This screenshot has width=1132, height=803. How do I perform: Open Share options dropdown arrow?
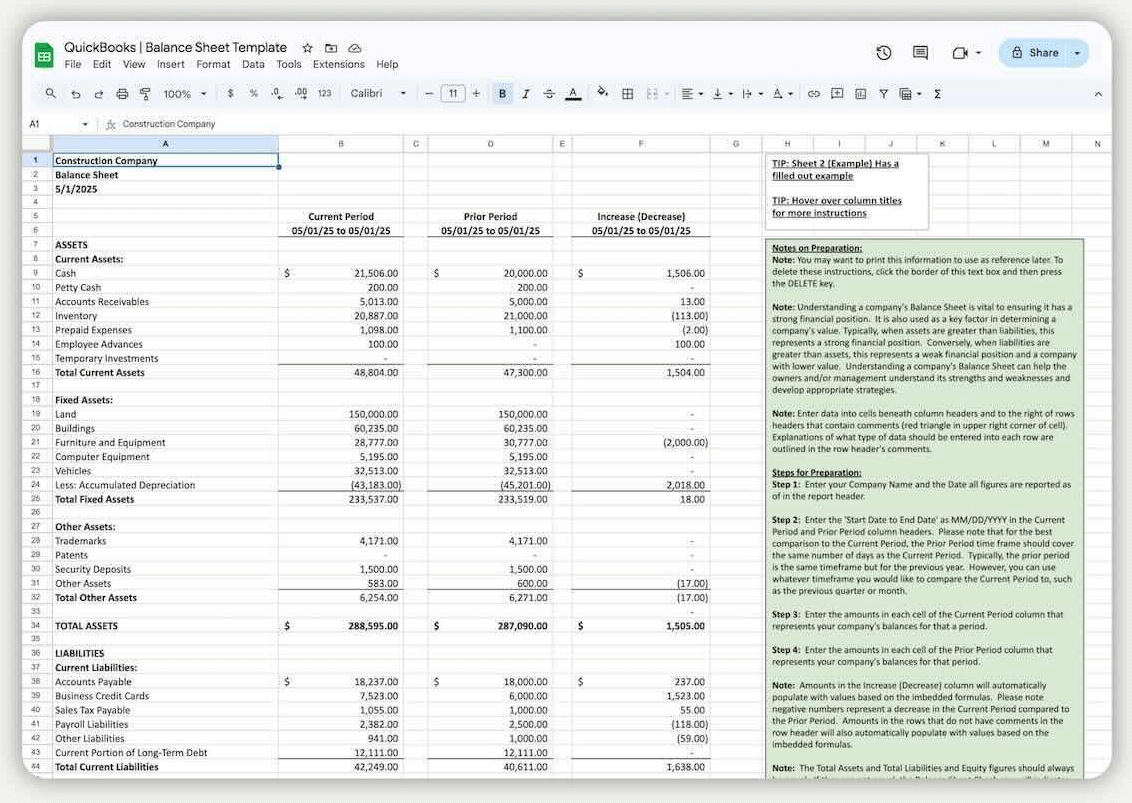point(1077,53)
